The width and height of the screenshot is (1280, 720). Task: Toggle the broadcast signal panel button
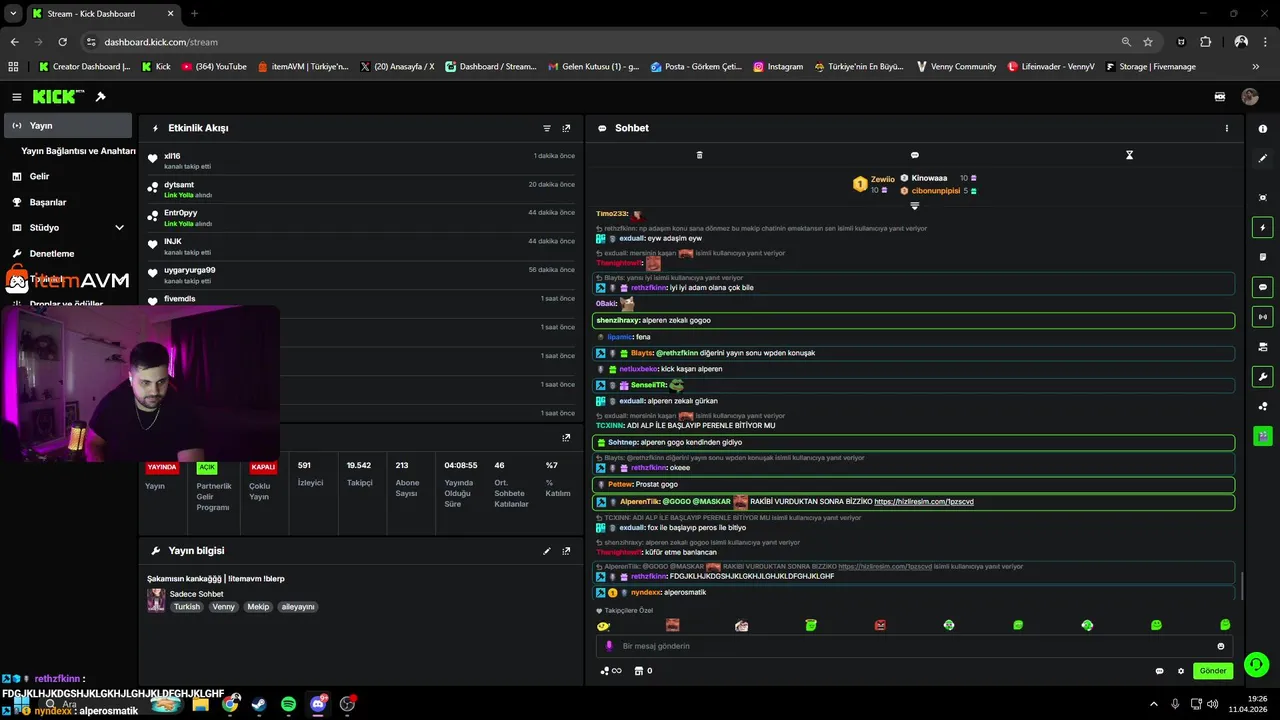point(1263,317)
